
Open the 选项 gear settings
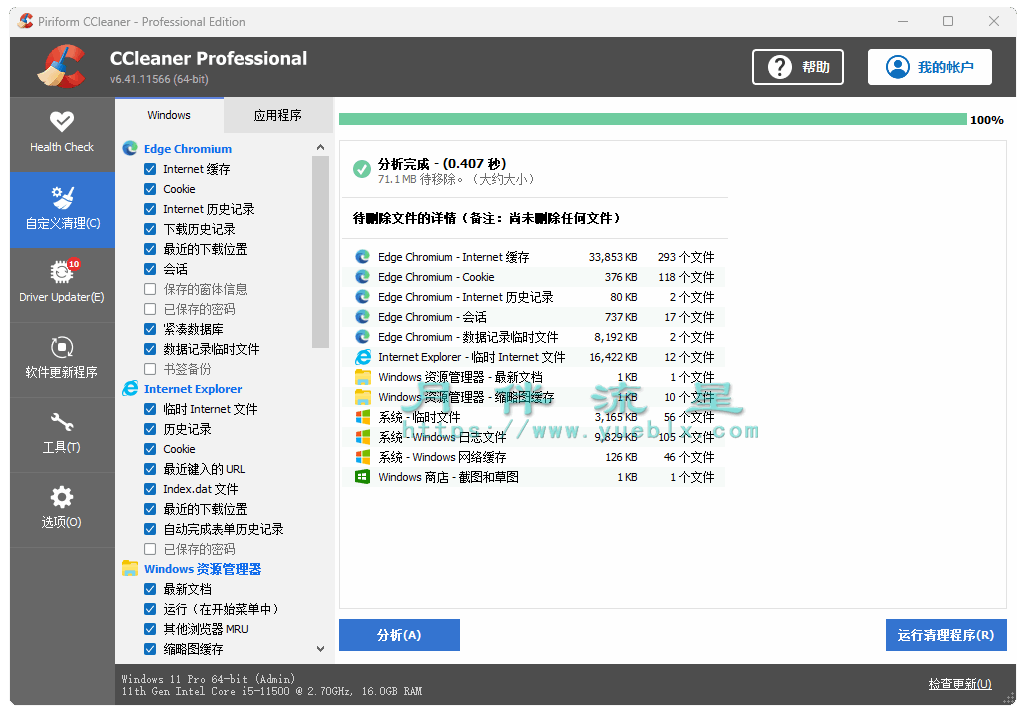[x=62, y=508]
